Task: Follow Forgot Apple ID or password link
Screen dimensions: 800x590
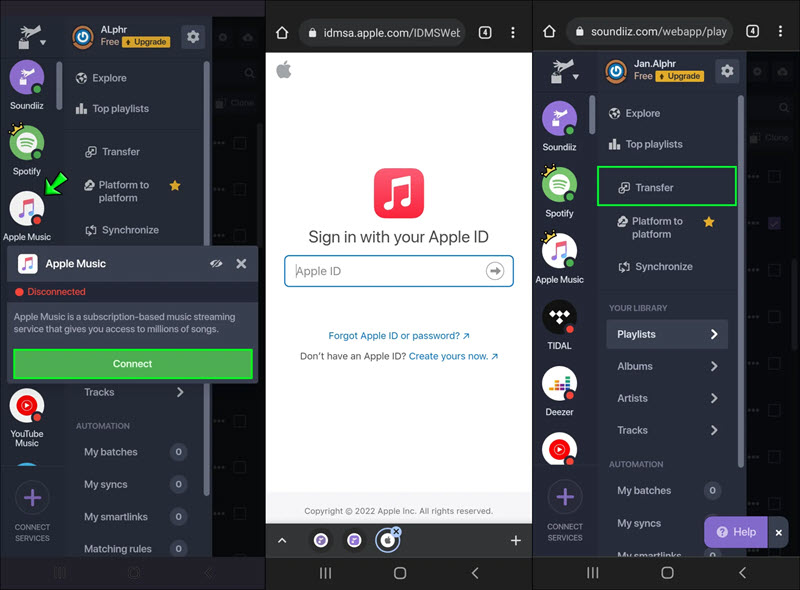Action: (398, 336)
